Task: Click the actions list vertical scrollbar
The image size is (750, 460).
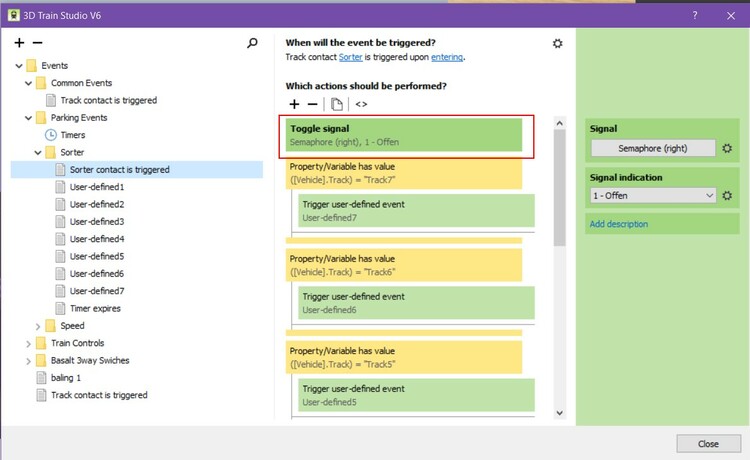Action: [x=560, y=190]
